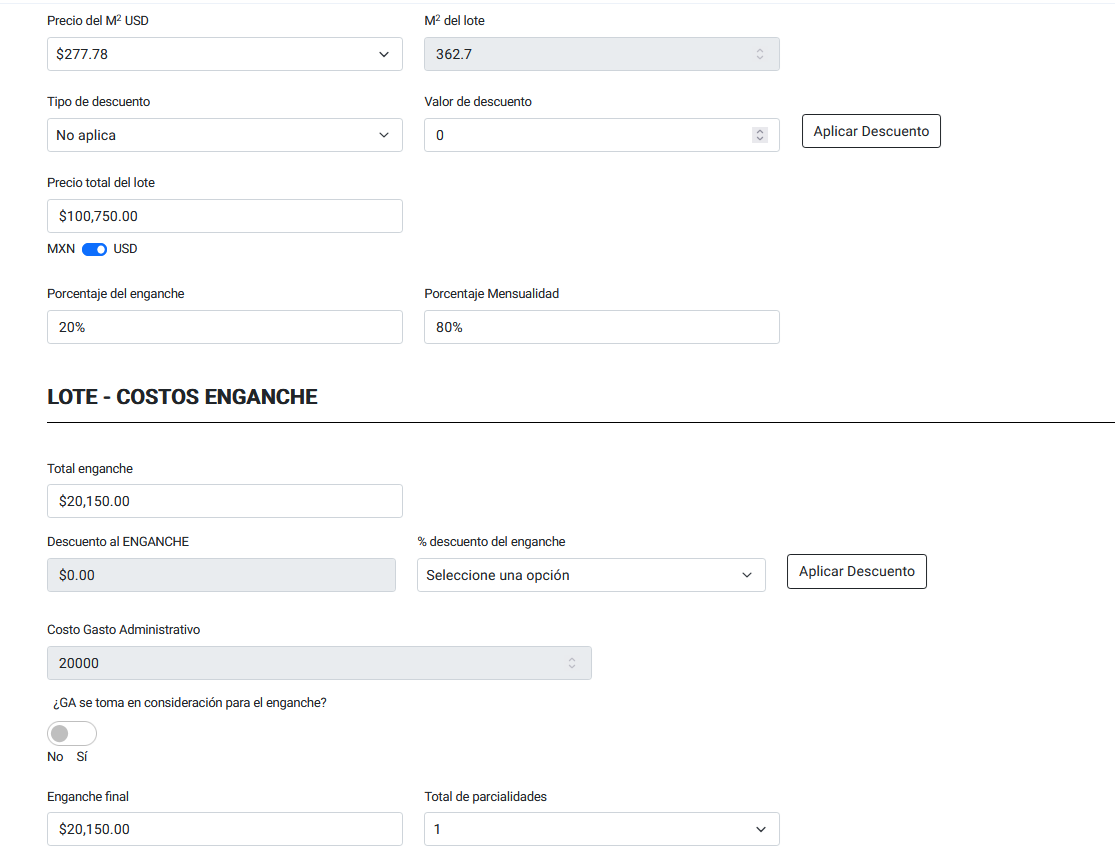1115x848 pixels.
Task: Click the Costo Gasto Administrativo field
Action: click(x=300, y=663)
